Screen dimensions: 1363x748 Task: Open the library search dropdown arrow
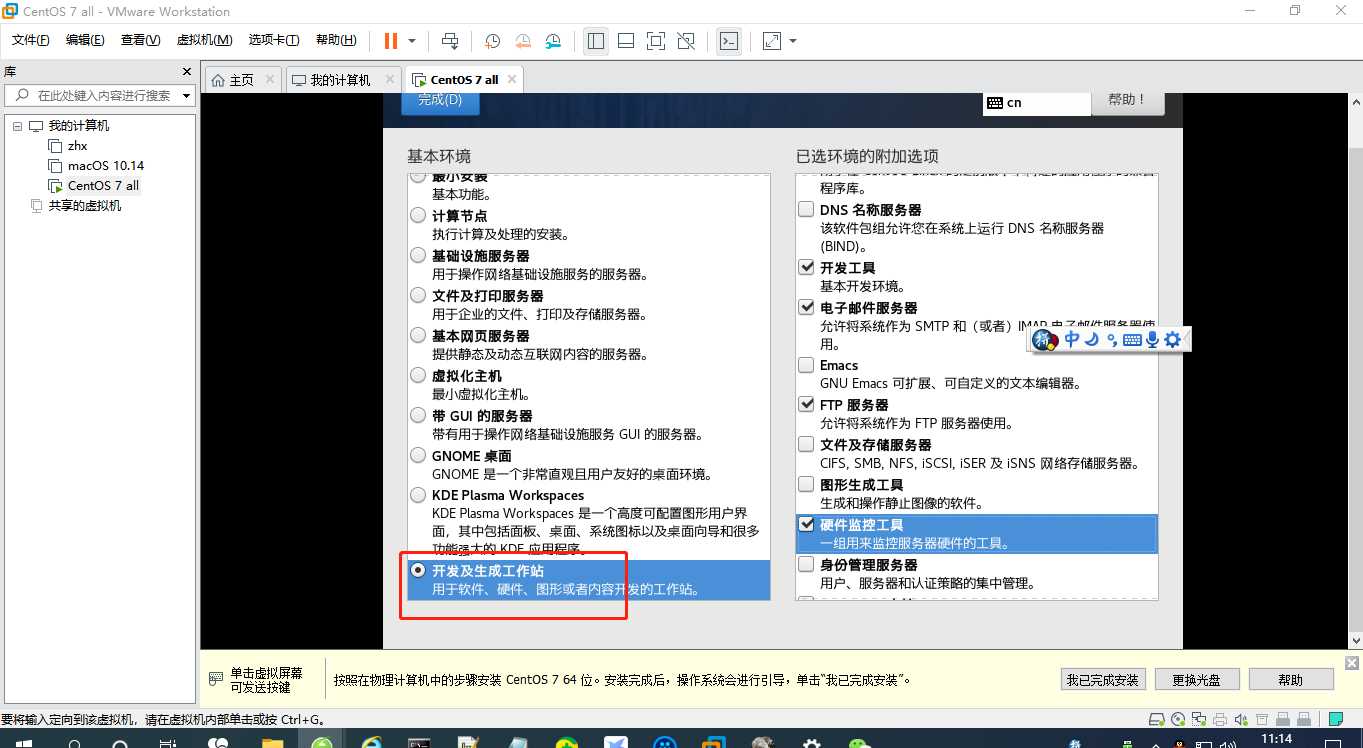185,96
